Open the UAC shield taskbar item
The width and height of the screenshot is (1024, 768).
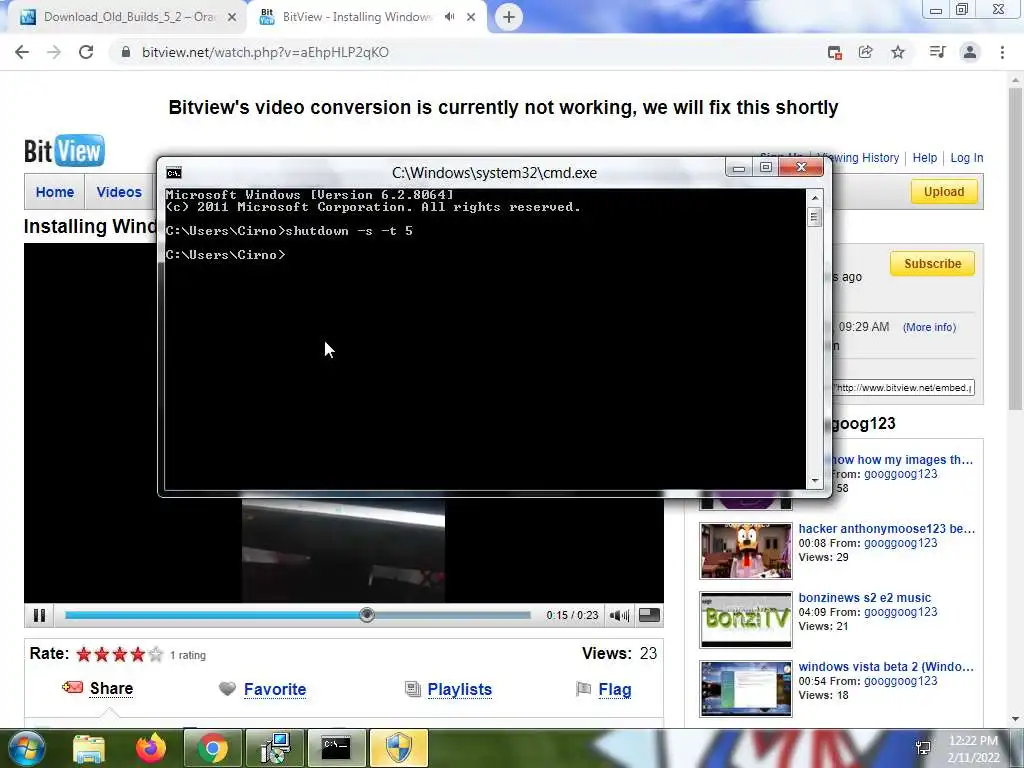[398, 748]
